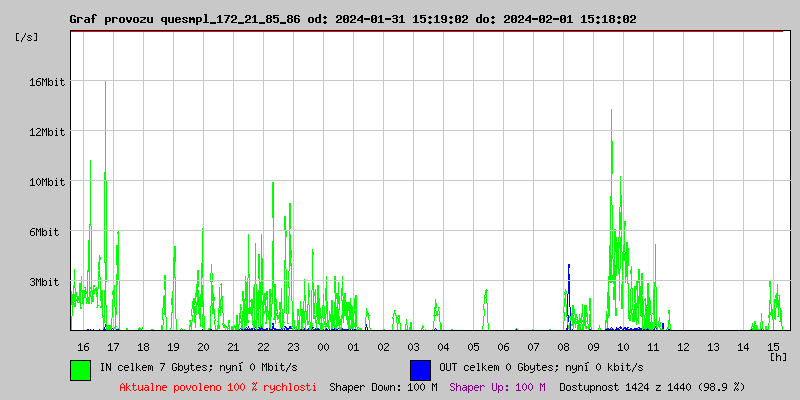Select hour 00 on the time axis
The width and height of the screenshot is (800, 400).
[323, 347]
